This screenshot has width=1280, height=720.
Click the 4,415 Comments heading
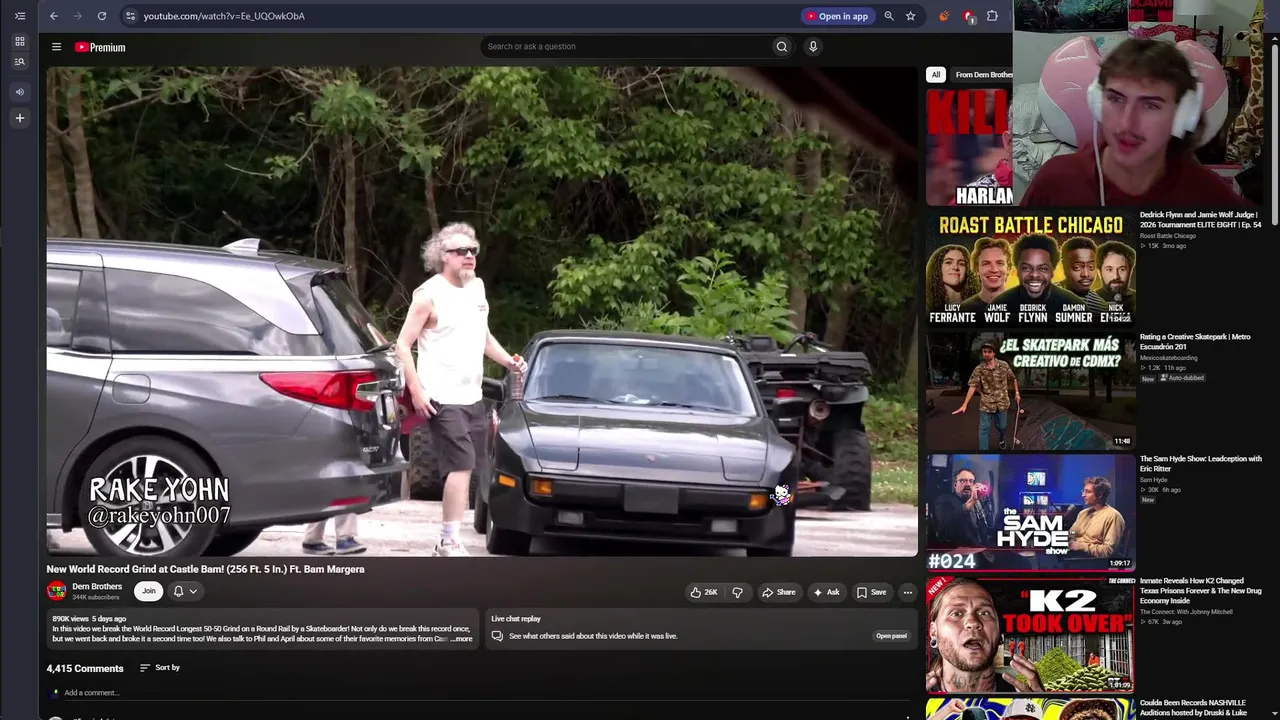click(85, 669)
